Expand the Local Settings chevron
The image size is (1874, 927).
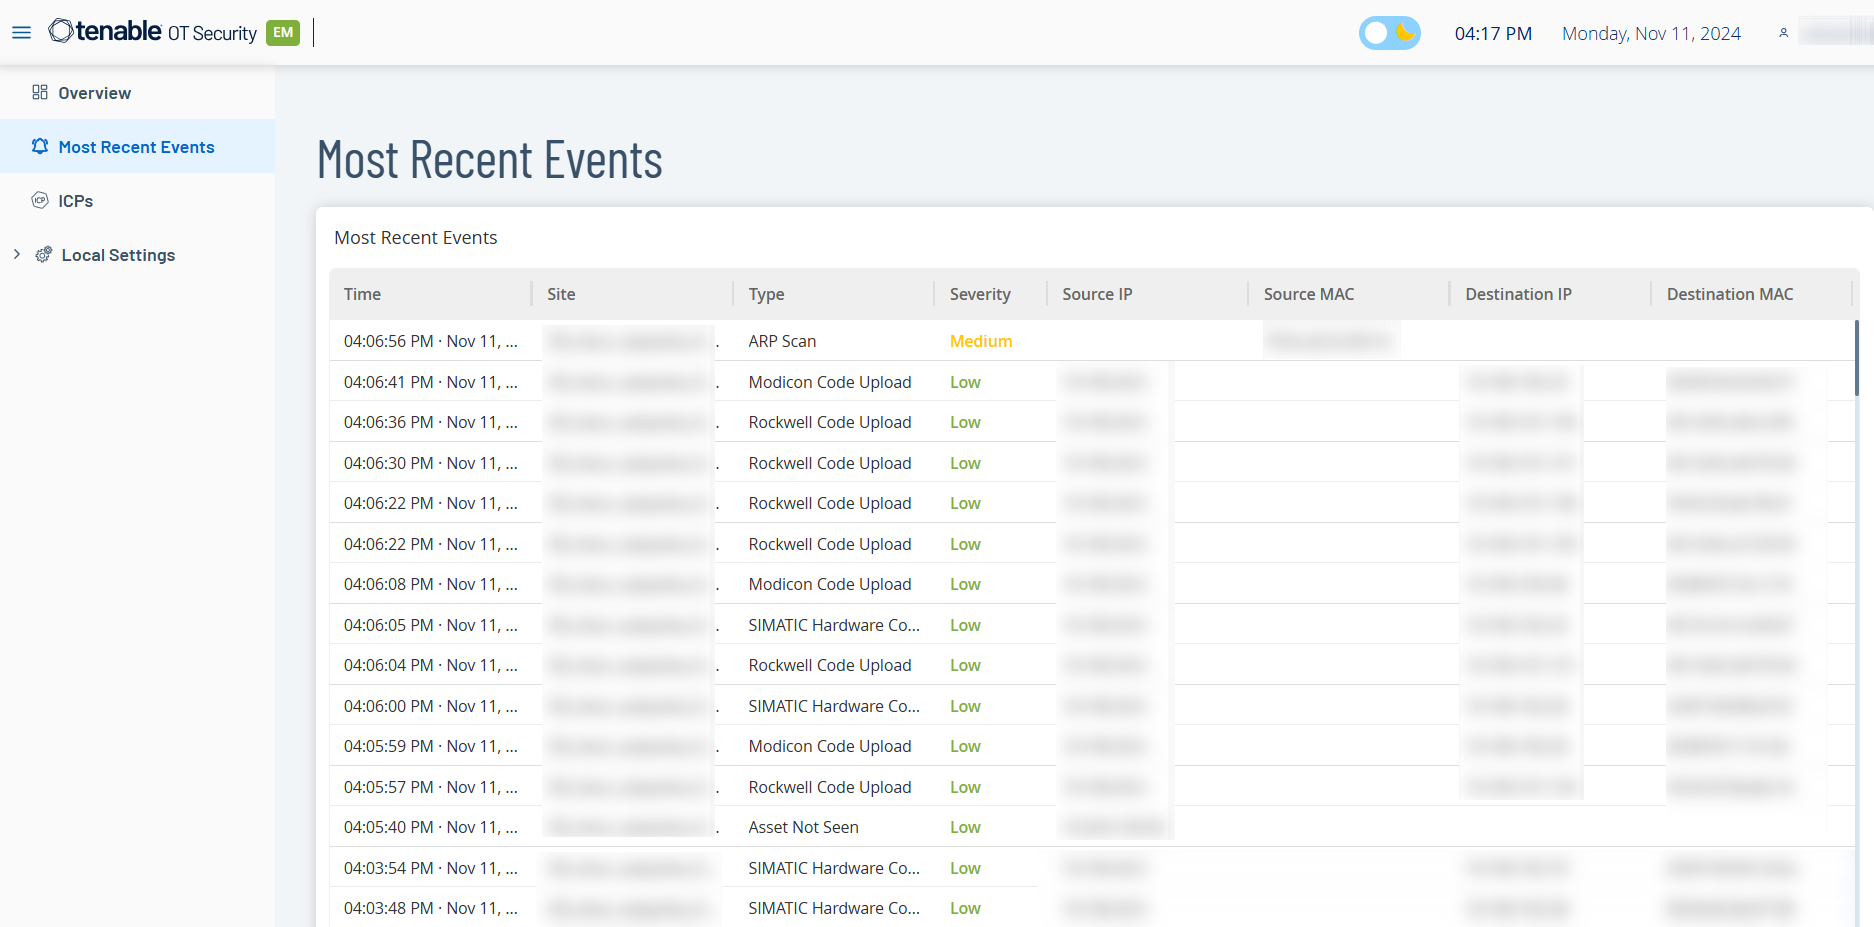point(17,255)
